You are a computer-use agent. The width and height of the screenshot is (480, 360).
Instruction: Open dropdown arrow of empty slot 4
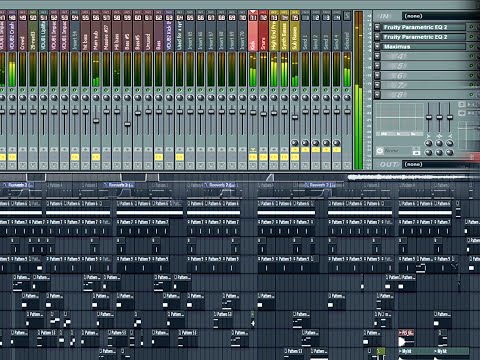pos(377,56)
